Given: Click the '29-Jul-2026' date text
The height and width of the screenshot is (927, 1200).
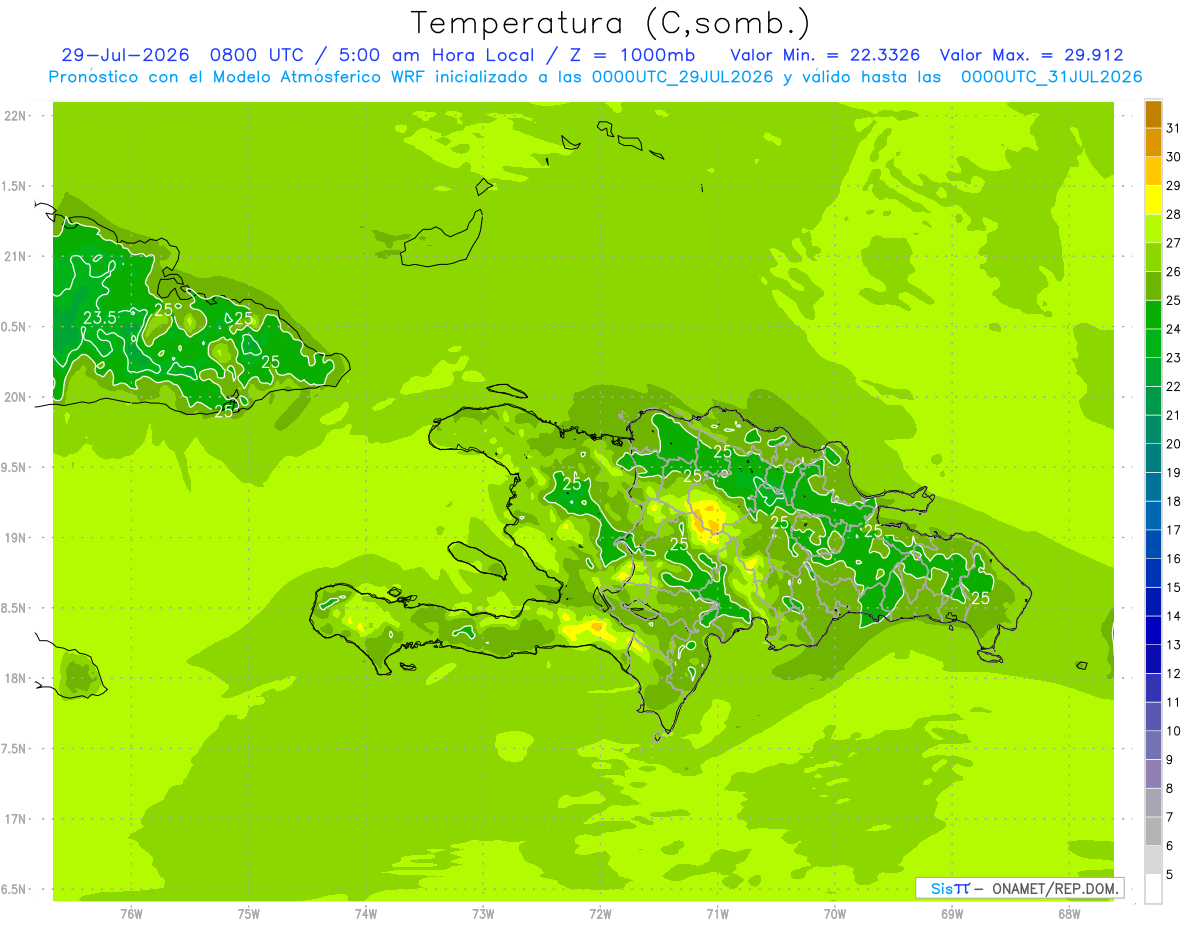Looking at the screenshot, I should 126,55.
